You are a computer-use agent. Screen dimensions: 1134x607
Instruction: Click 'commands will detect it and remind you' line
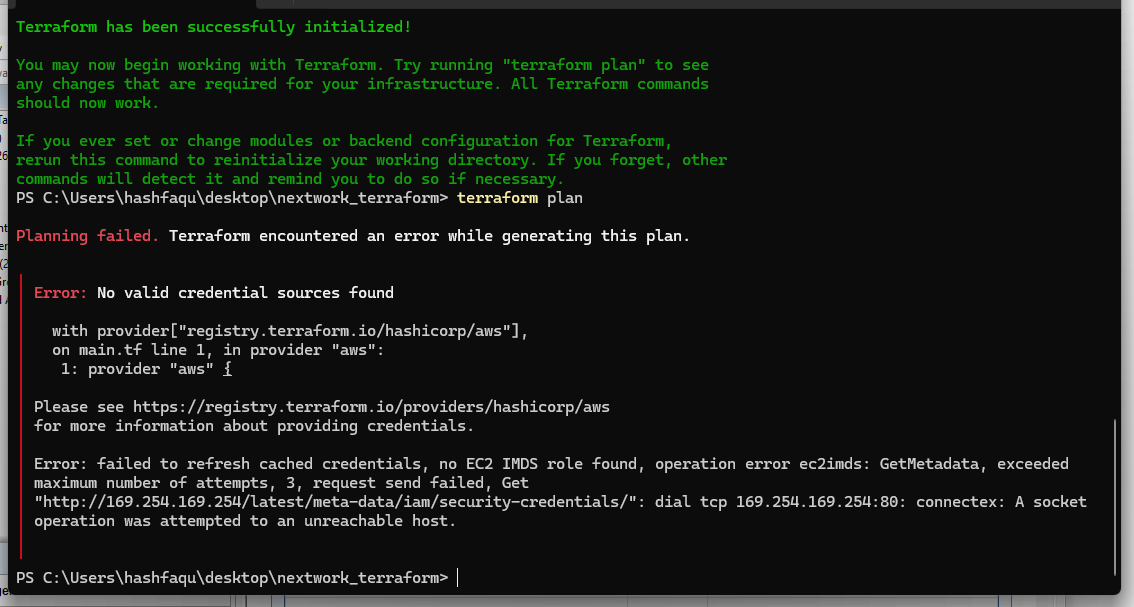(290, 179)
